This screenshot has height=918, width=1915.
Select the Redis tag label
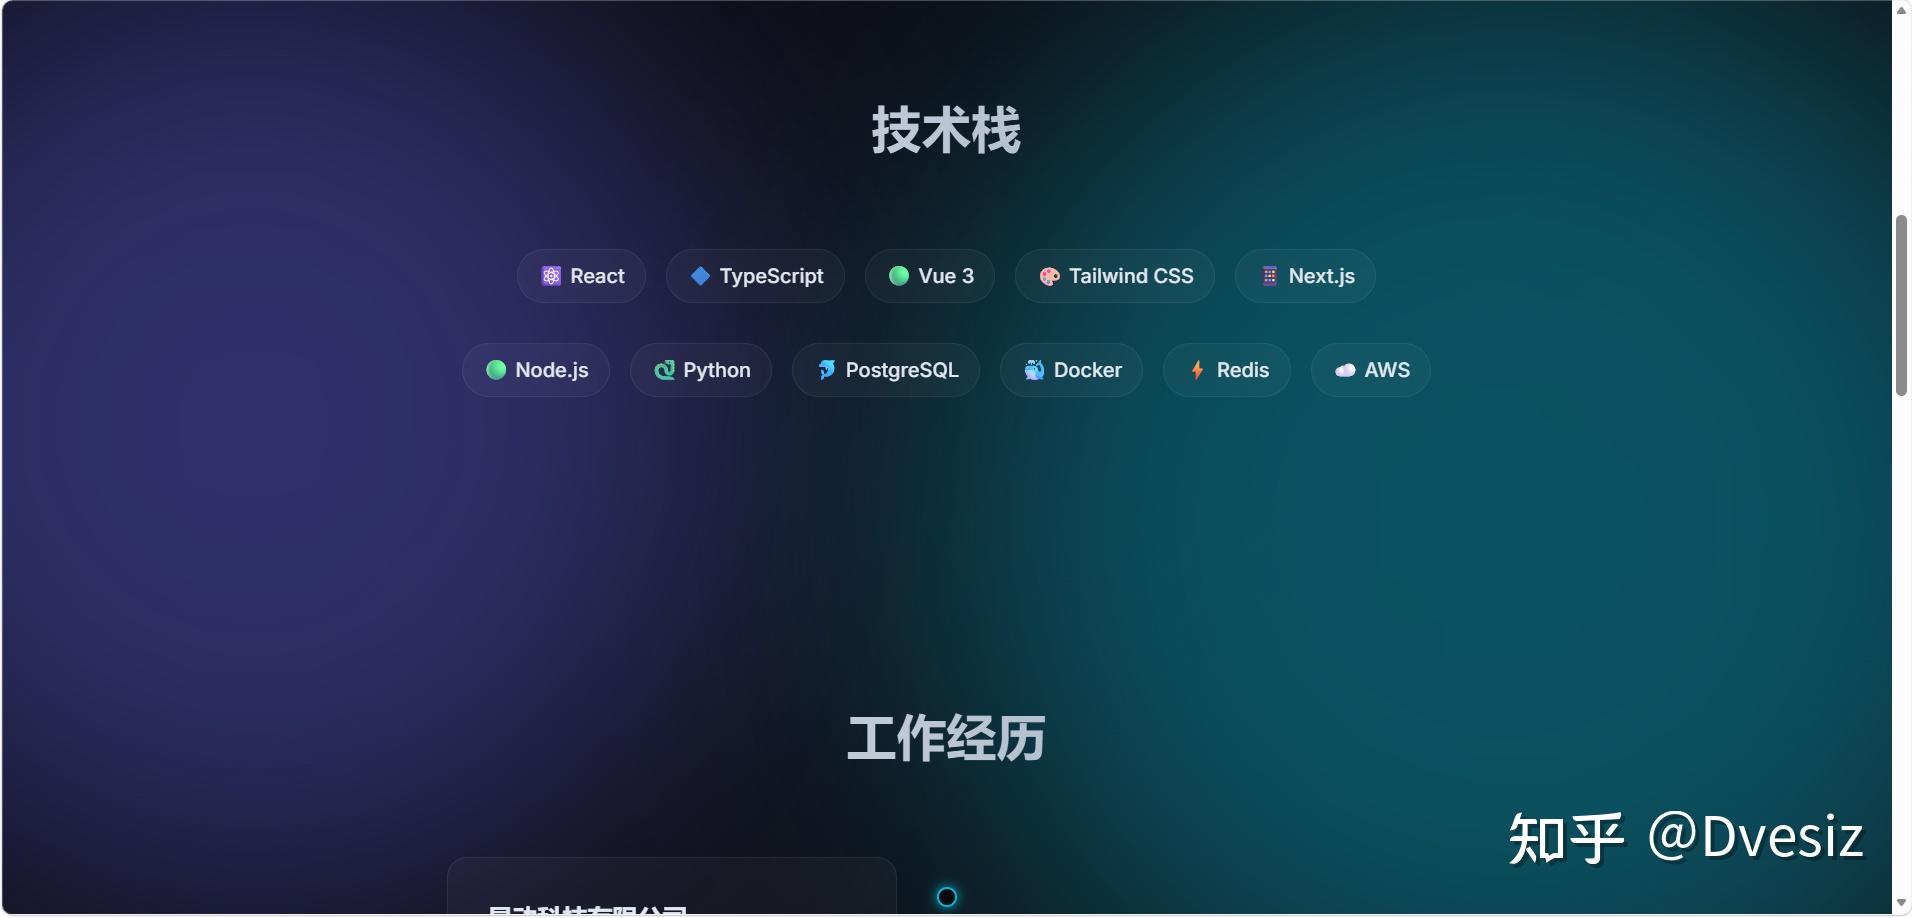click(x=1243, y=370)
